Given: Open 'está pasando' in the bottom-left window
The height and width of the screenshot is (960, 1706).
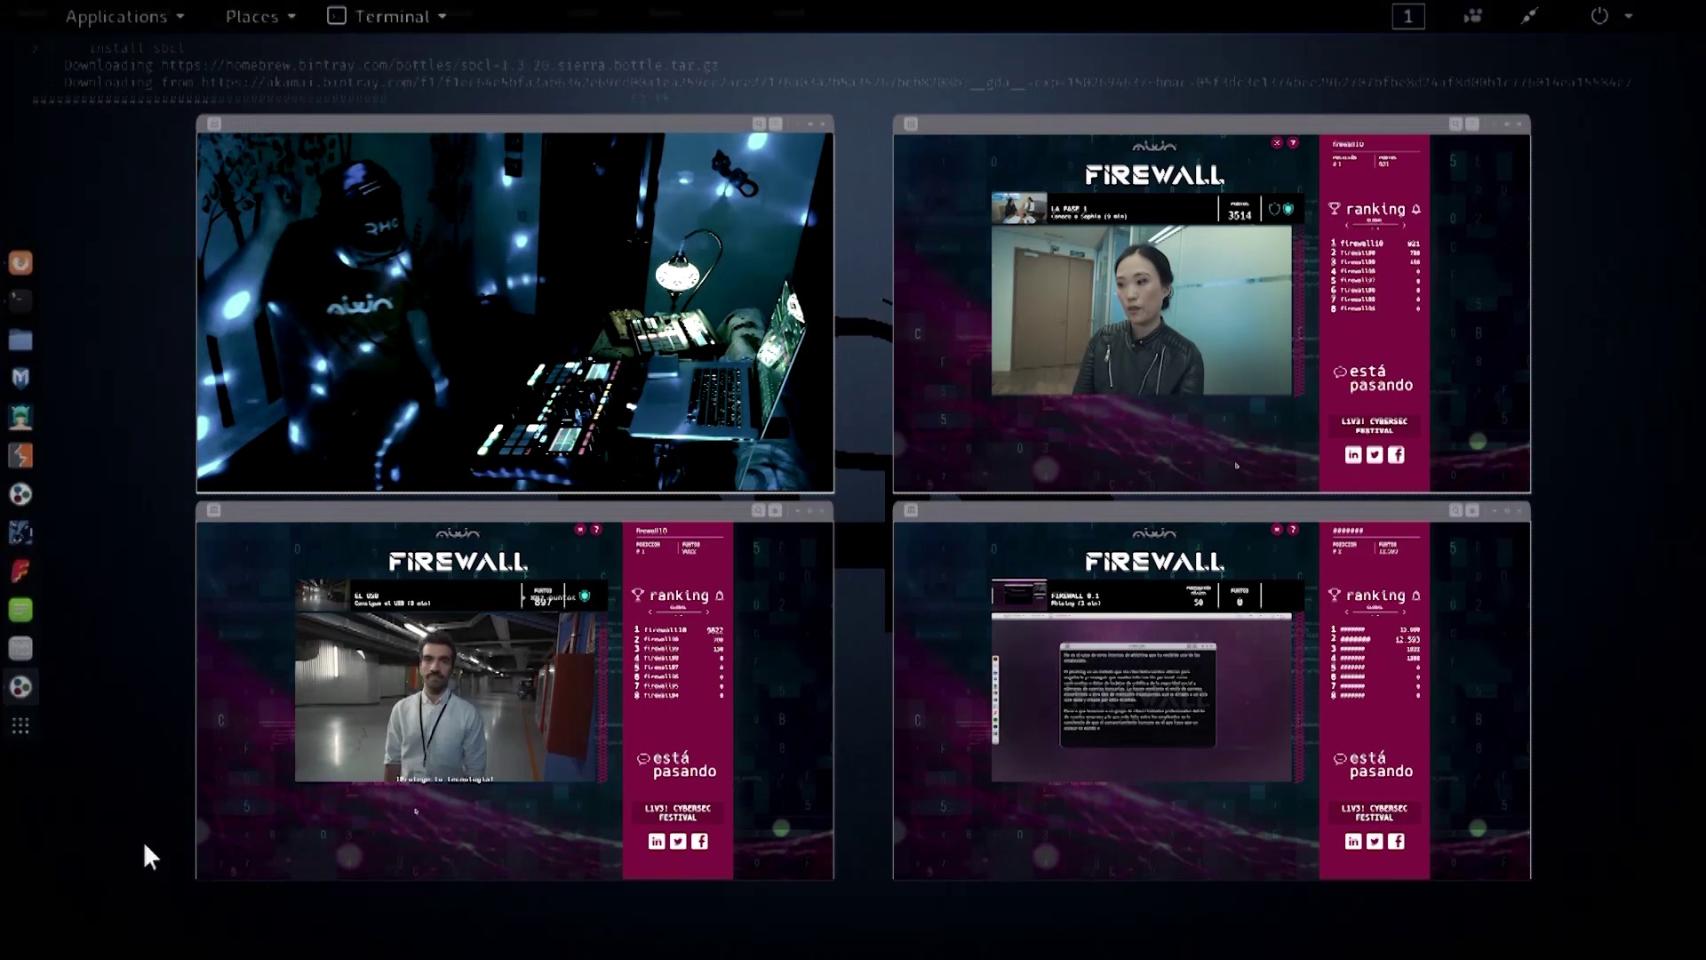Looking at the screenshot, I should (677, 764).
